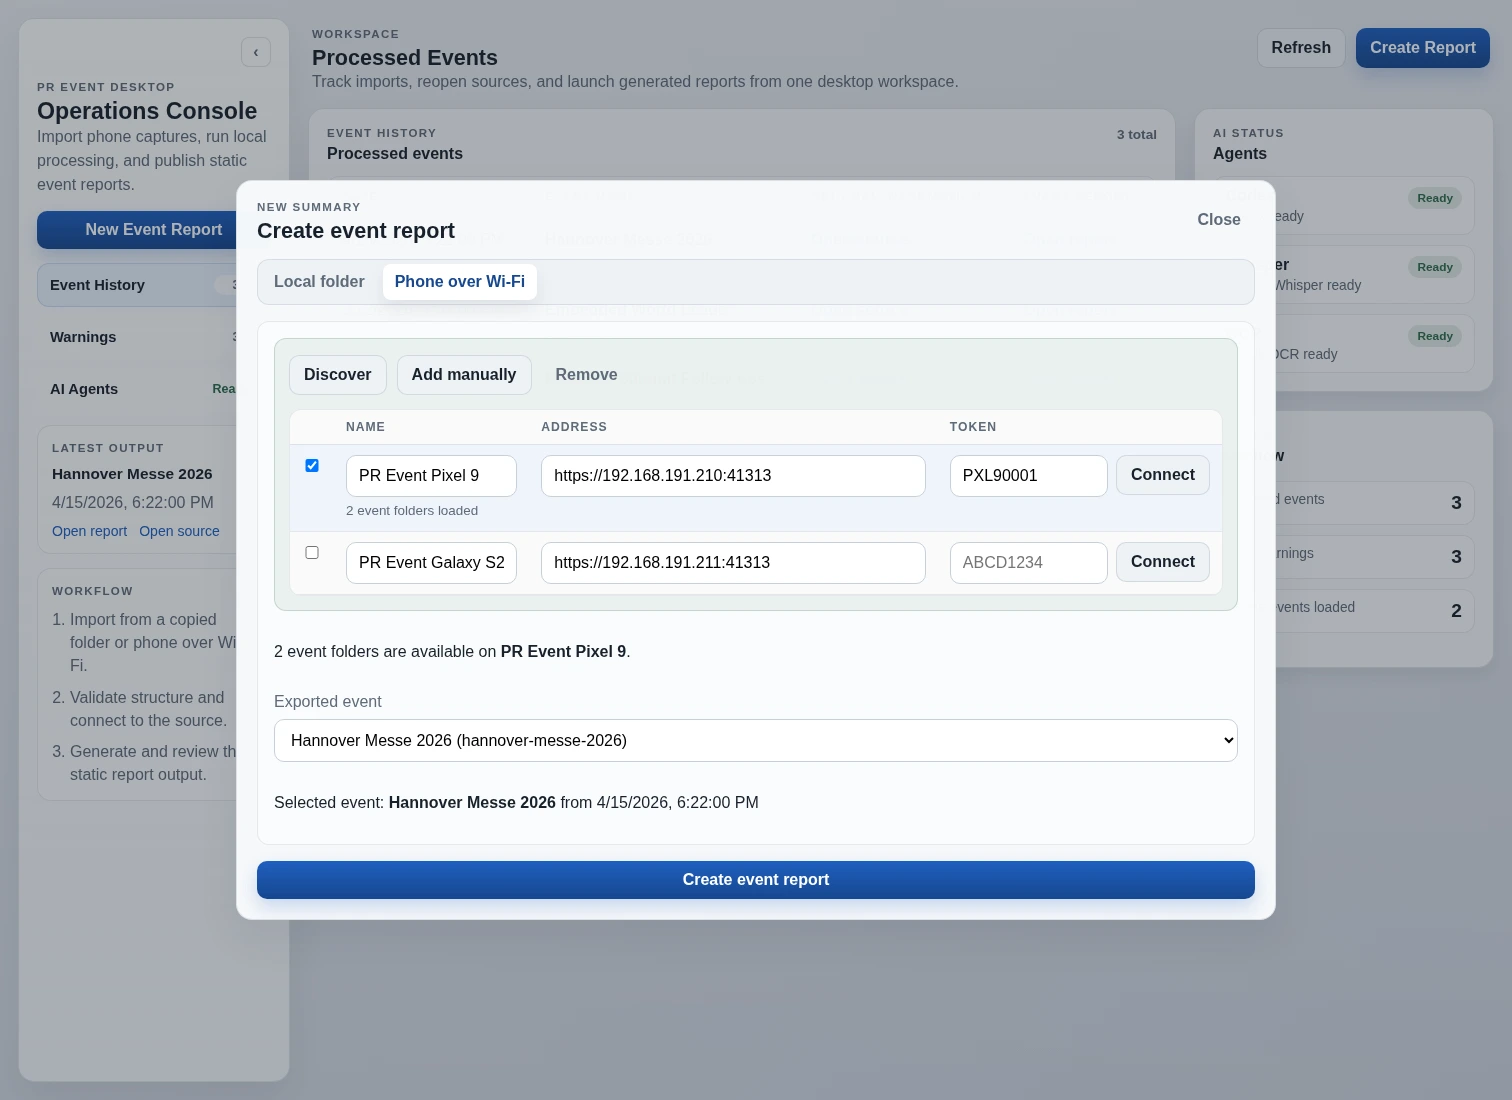This screenshot has width=1512, height=1100.
Task: Open the Hannover Messe report link
Action: [89, 531]
